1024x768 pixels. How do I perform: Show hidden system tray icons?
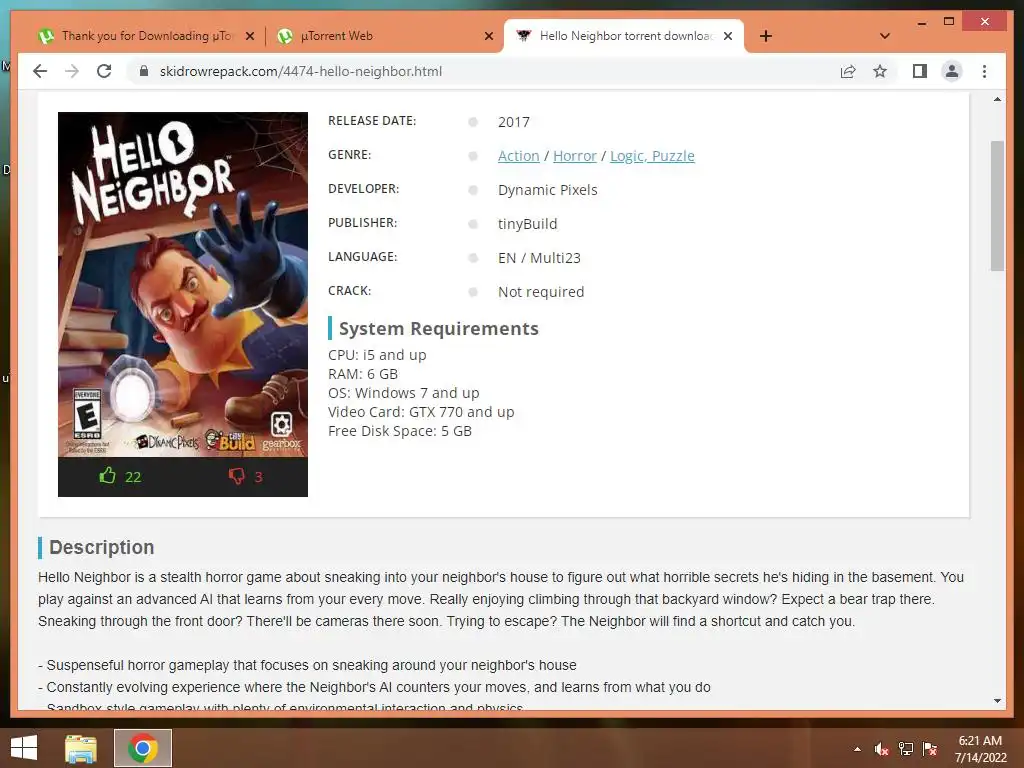857,749
